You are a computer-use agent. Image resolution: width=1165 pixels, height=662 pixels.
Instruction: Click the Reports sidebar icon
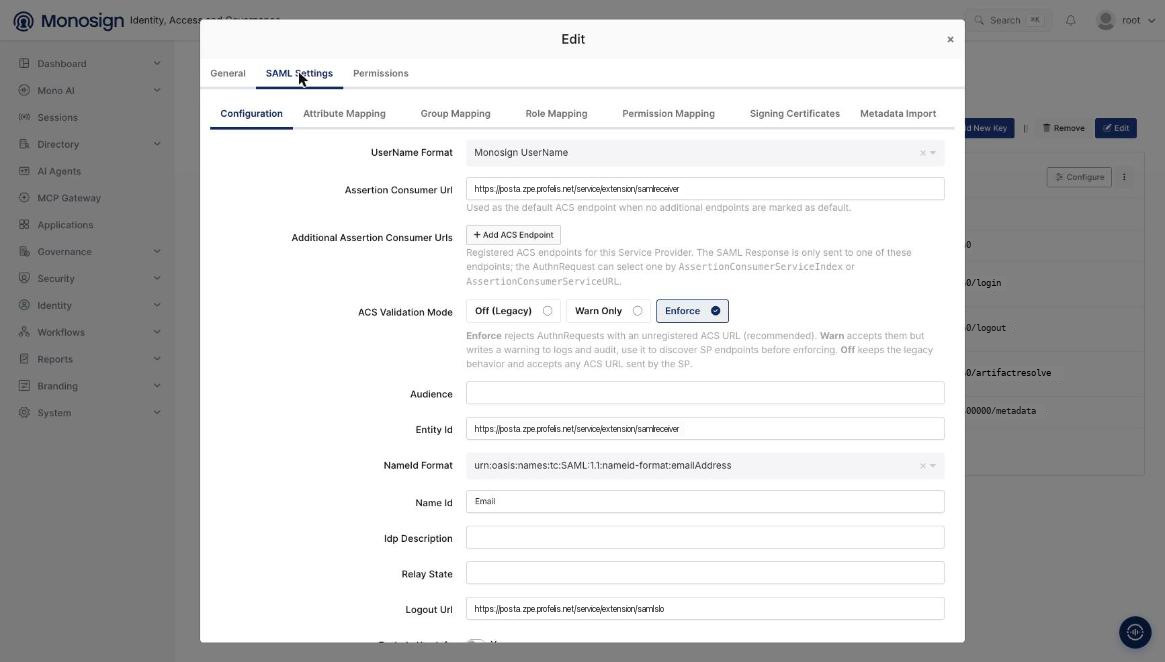[25, 358]
